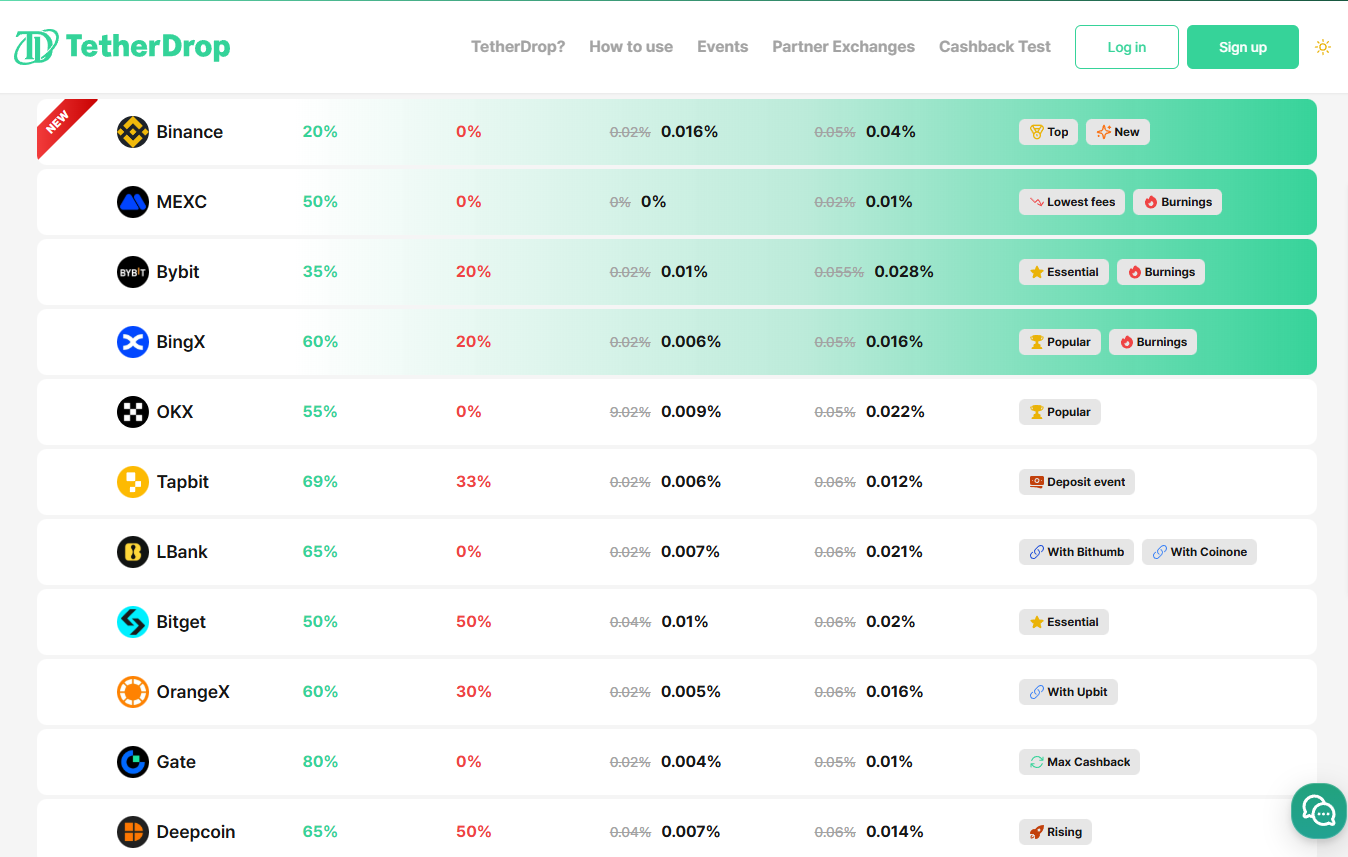Image resolution: width=1348 pixels, height=857 pixels.
Task: Open the live chat support bubble
Action: (1318, 811)
